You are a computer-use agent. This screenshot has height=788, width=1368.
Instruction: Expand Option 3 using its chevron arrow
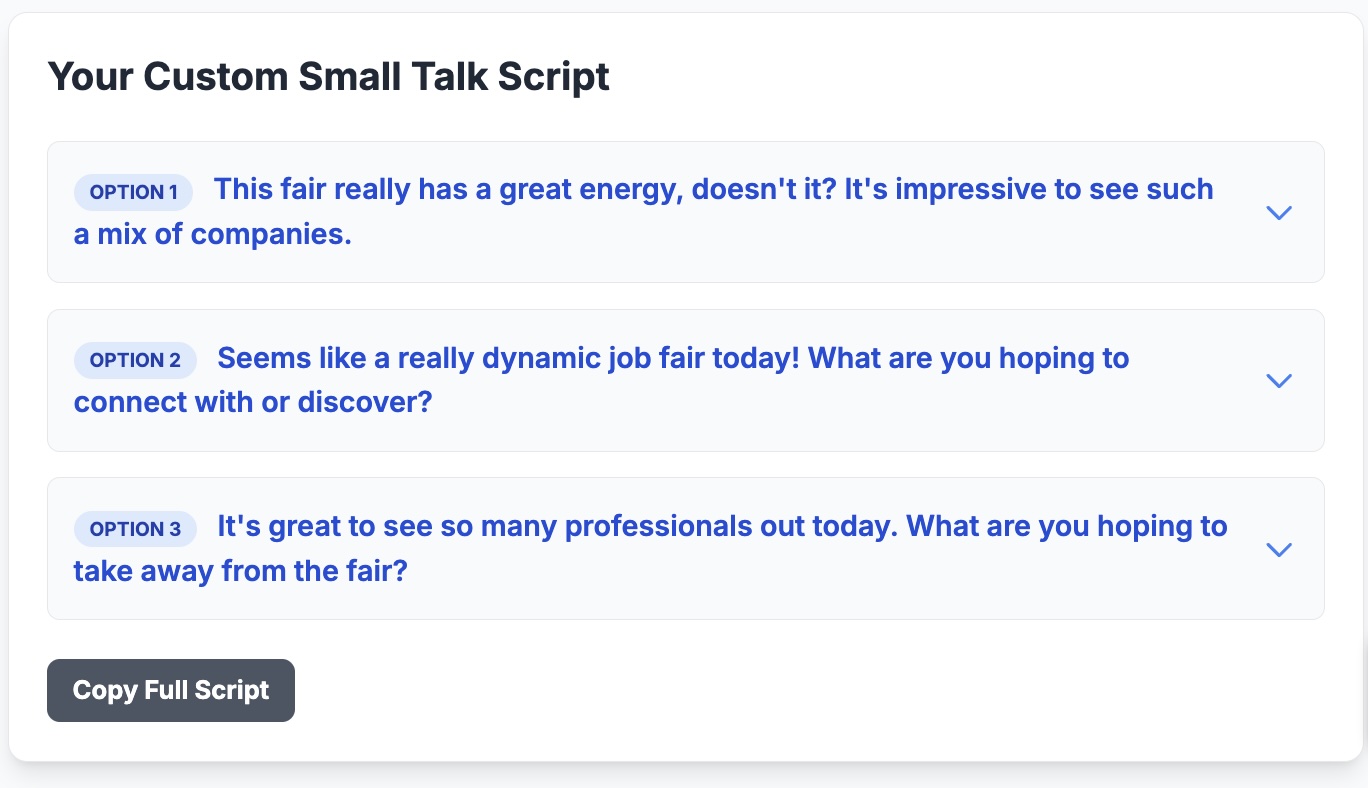click(x=1279, y=550)
